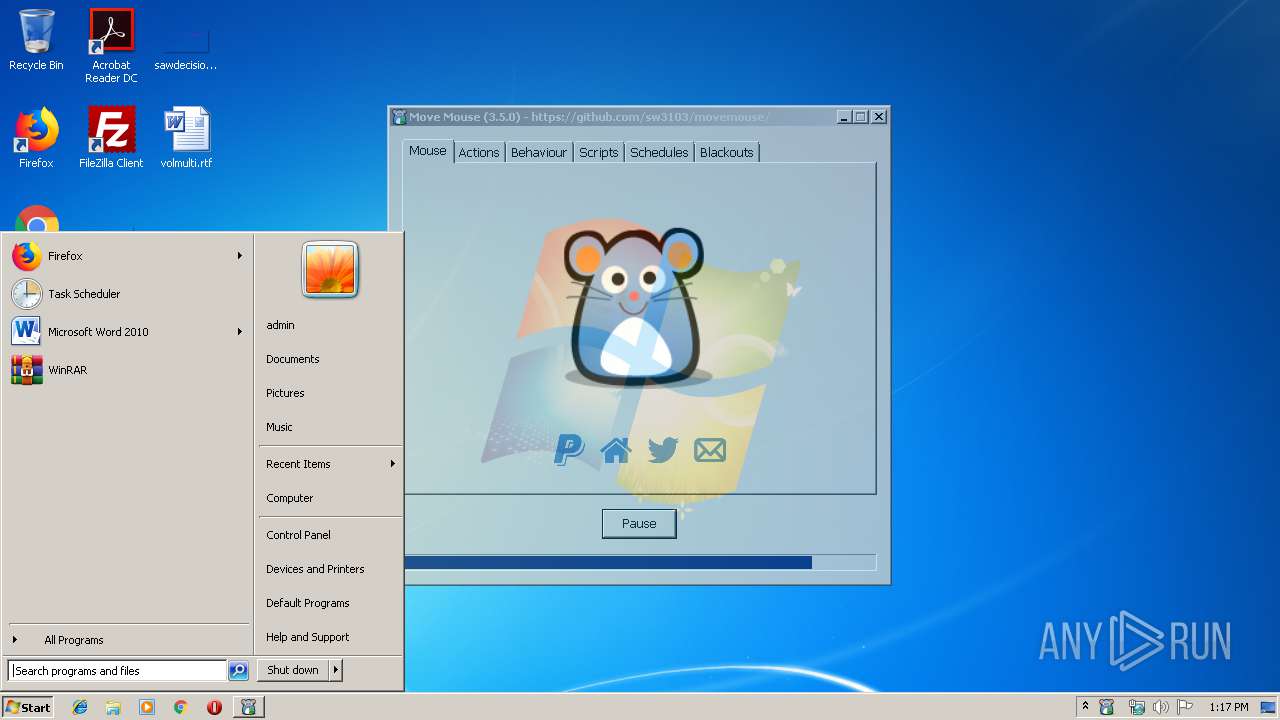This screenshot has height=720, width=1280.
Task: Select the Acrobat Reader DC desktop icon
Action: (x=111, y=46)
